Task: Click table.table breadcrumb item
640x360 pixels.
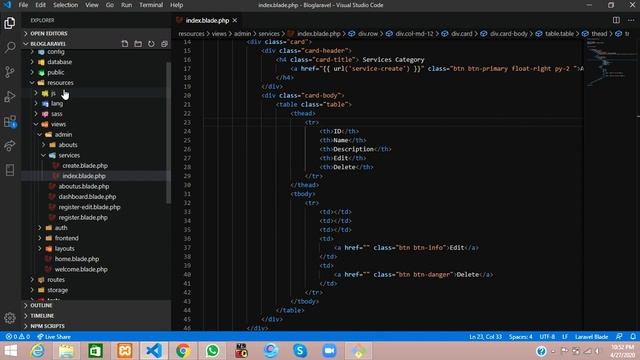Action: coord(559,34)
